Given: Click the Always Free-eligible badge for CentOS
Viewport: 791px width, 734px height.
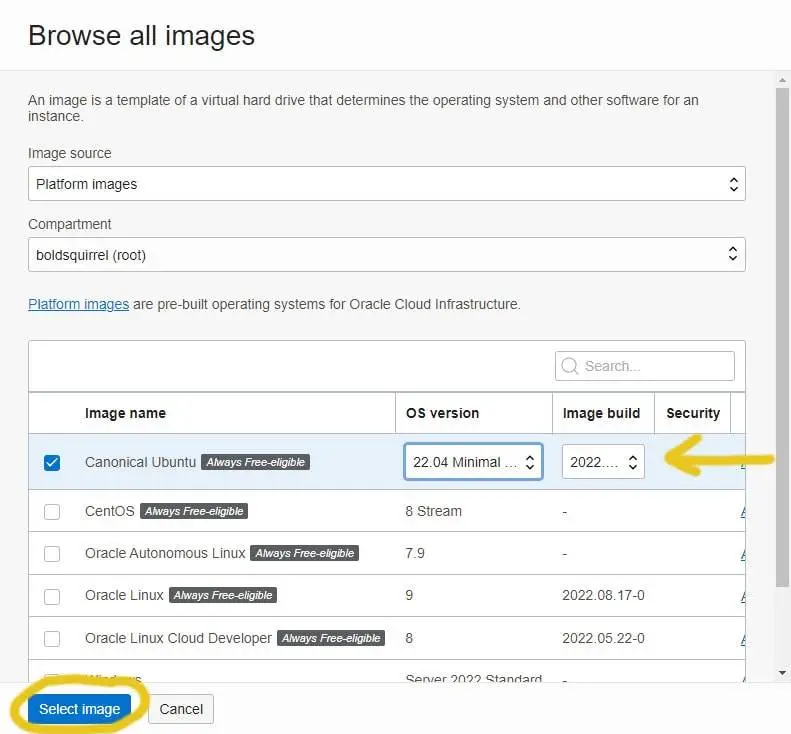Looking at the screenshot, I should tap(194, 511).
